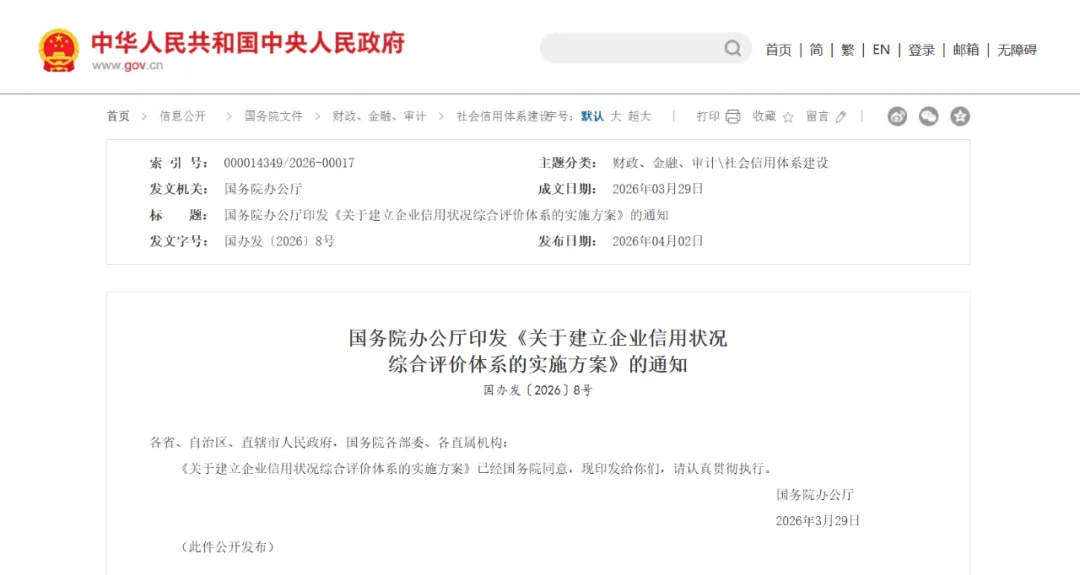Click the salutation line 各省、自治区
Viewport: 1080px width, 575px height.
coord(329,443)
